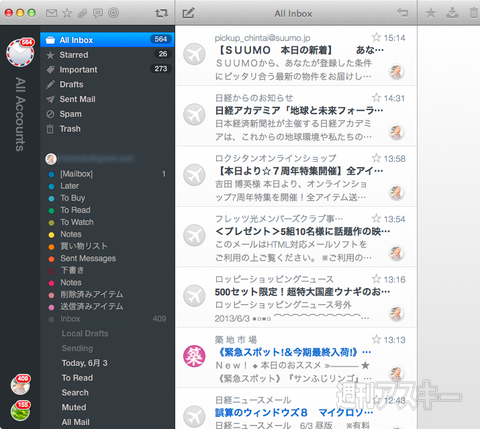Viewport: 480px width, 429px height.
Task: Toggle star on the 14:31 日経アカデミア message
Action: [376, 98]
